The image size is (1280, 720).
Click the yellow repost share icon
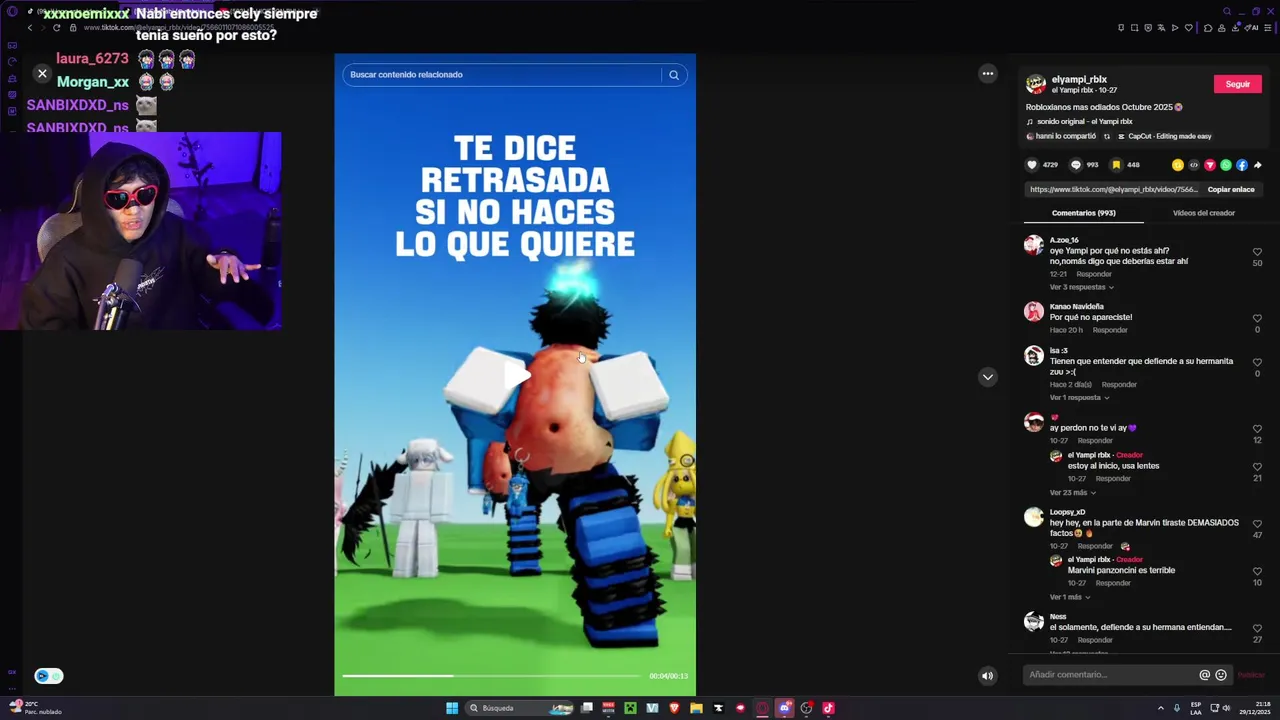click(1178, 165)
